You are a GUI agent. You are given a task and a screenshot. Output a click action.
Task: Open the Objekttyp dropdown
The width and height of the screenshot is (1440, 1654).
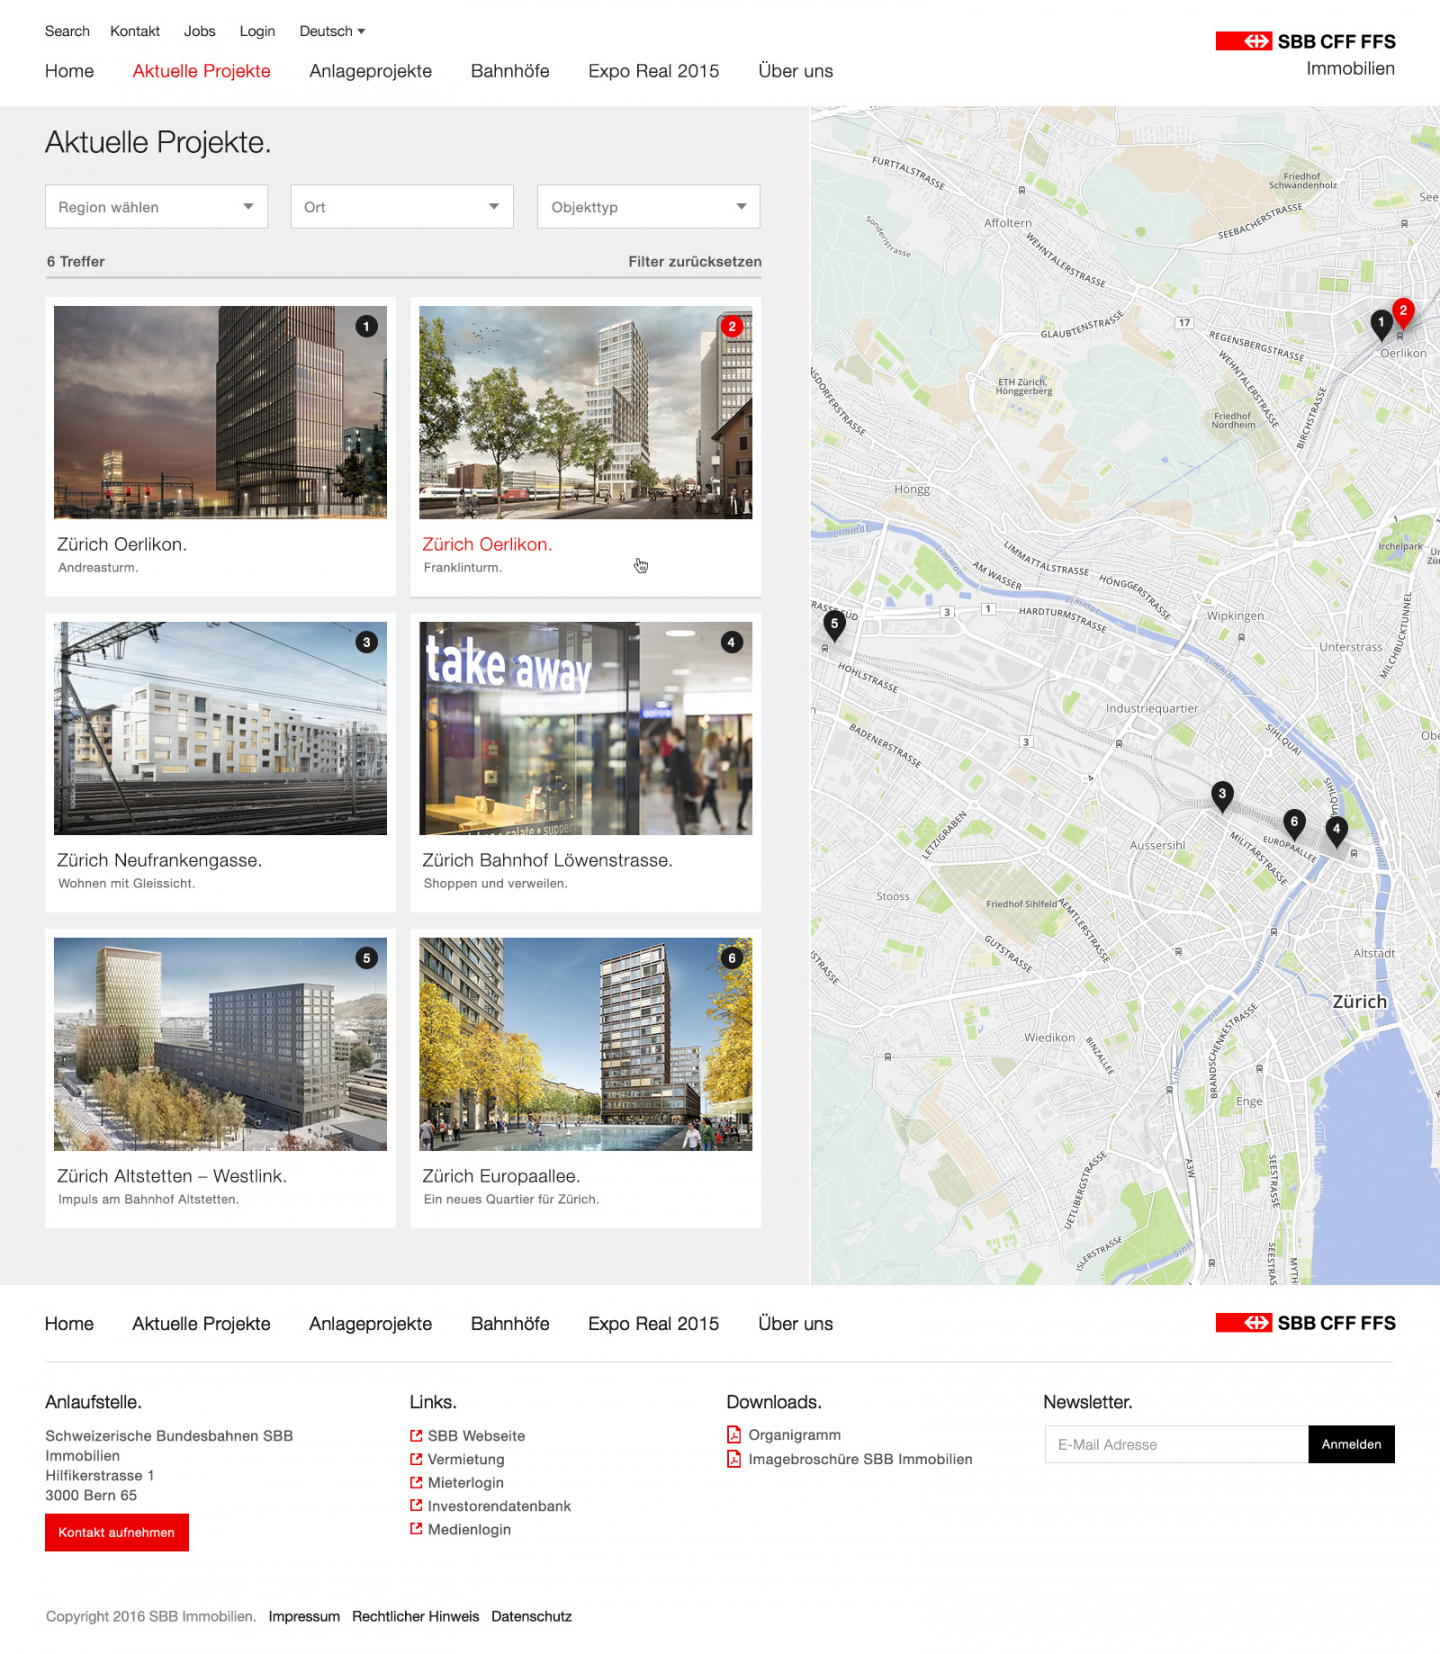click(648, 207)
